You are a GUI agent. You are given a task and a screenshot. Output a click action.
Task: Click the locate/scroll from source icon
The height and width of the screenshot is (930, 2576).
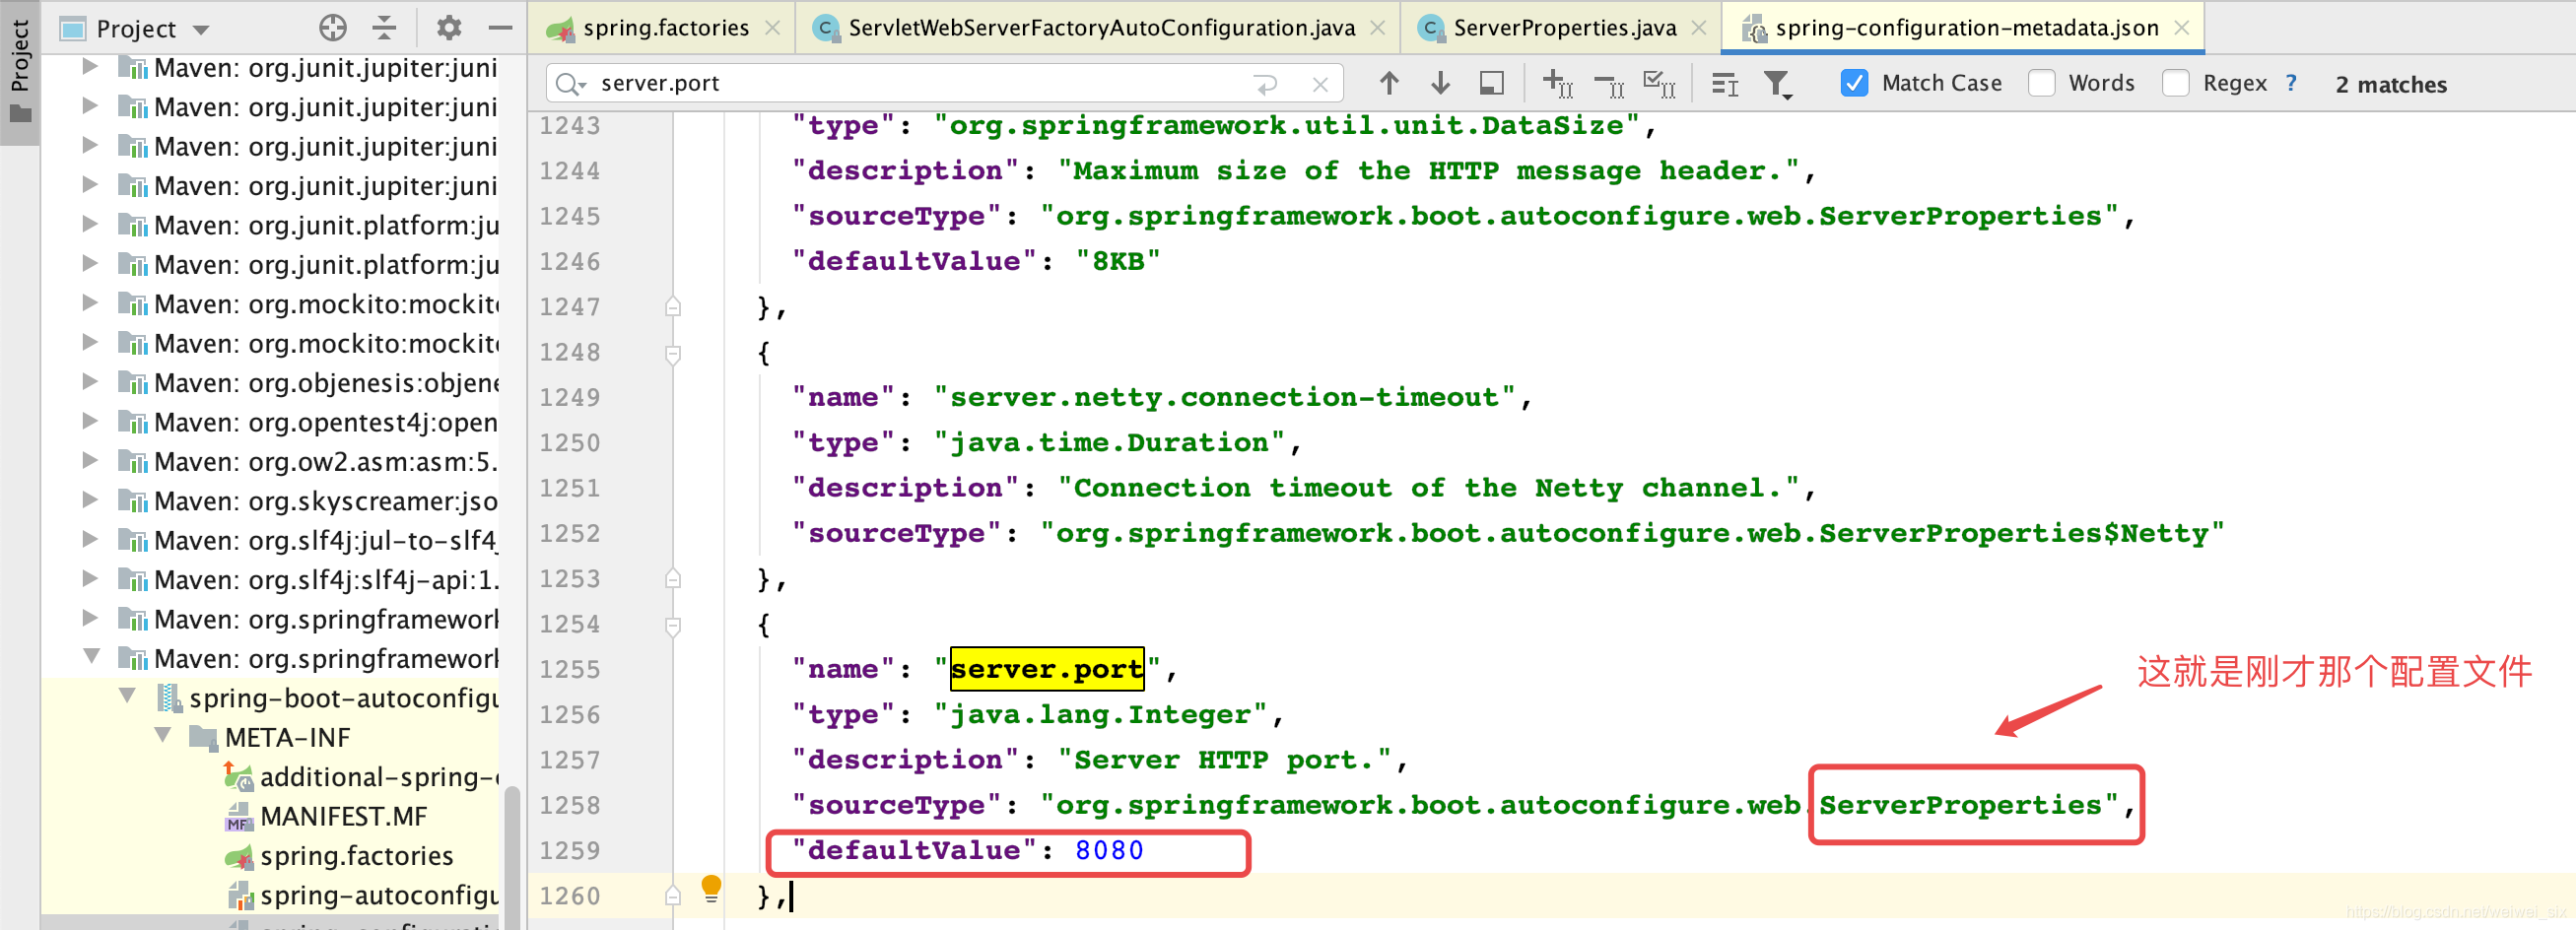332,28
